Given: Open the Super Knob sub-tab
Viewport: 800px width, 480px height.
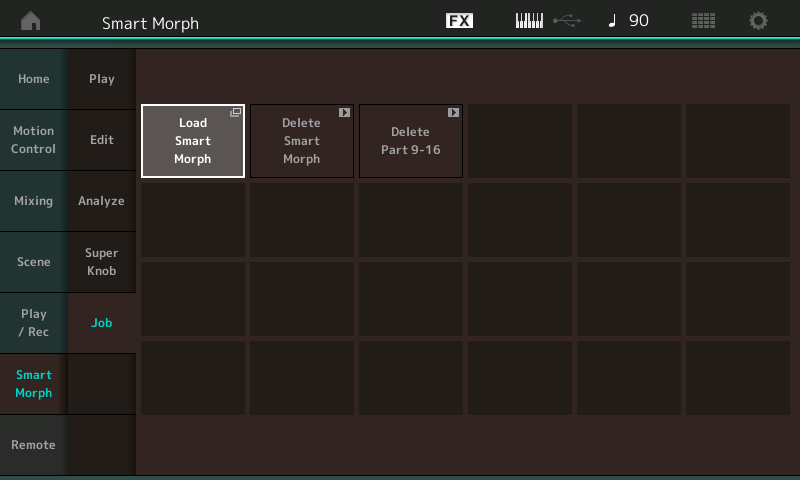Looking at the screenshot, I should 101,262.
